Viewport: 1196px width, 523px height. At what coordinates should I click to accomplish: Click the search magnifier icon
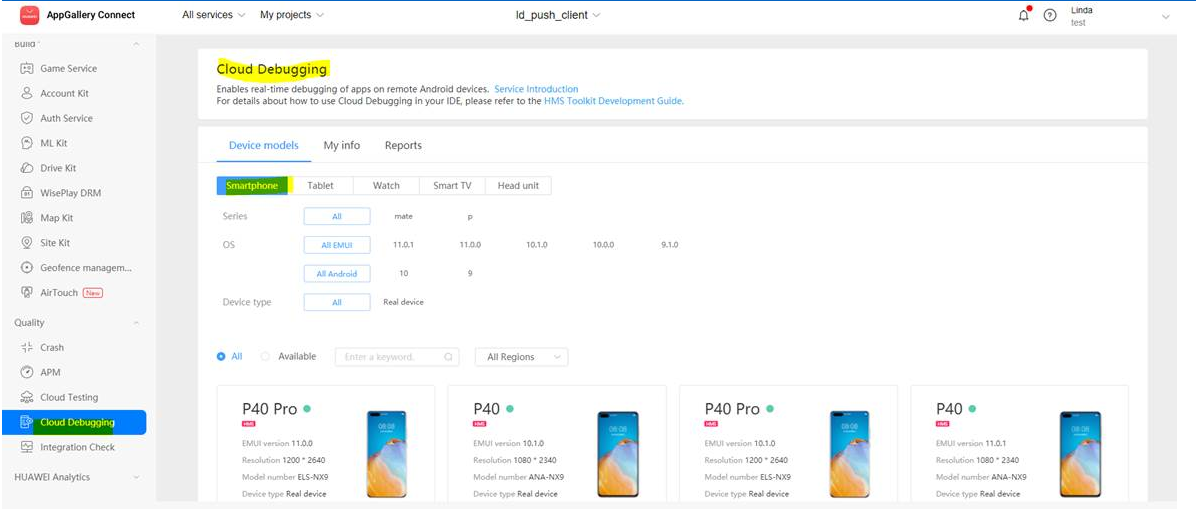pos(449,357)
